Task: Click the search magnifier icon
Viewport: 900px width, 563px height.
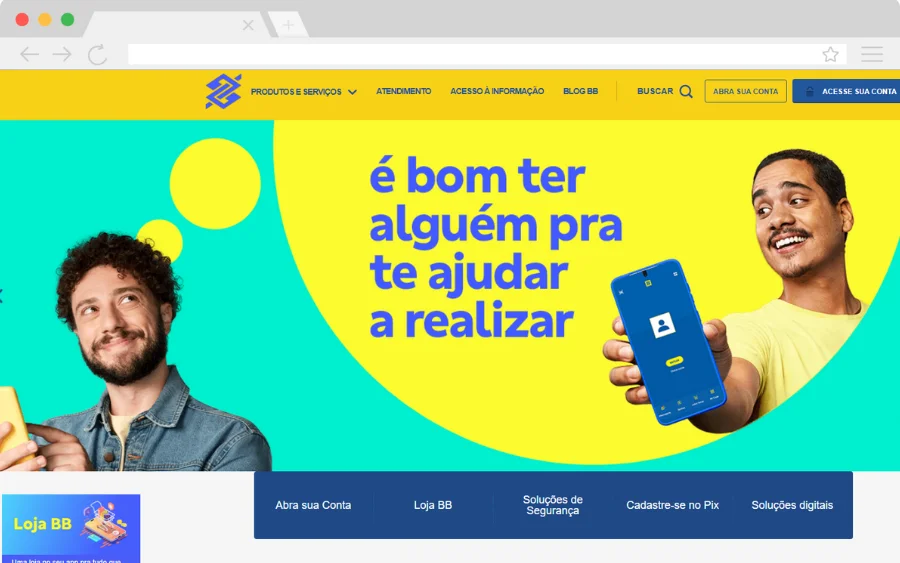Action: pos(686,91)
